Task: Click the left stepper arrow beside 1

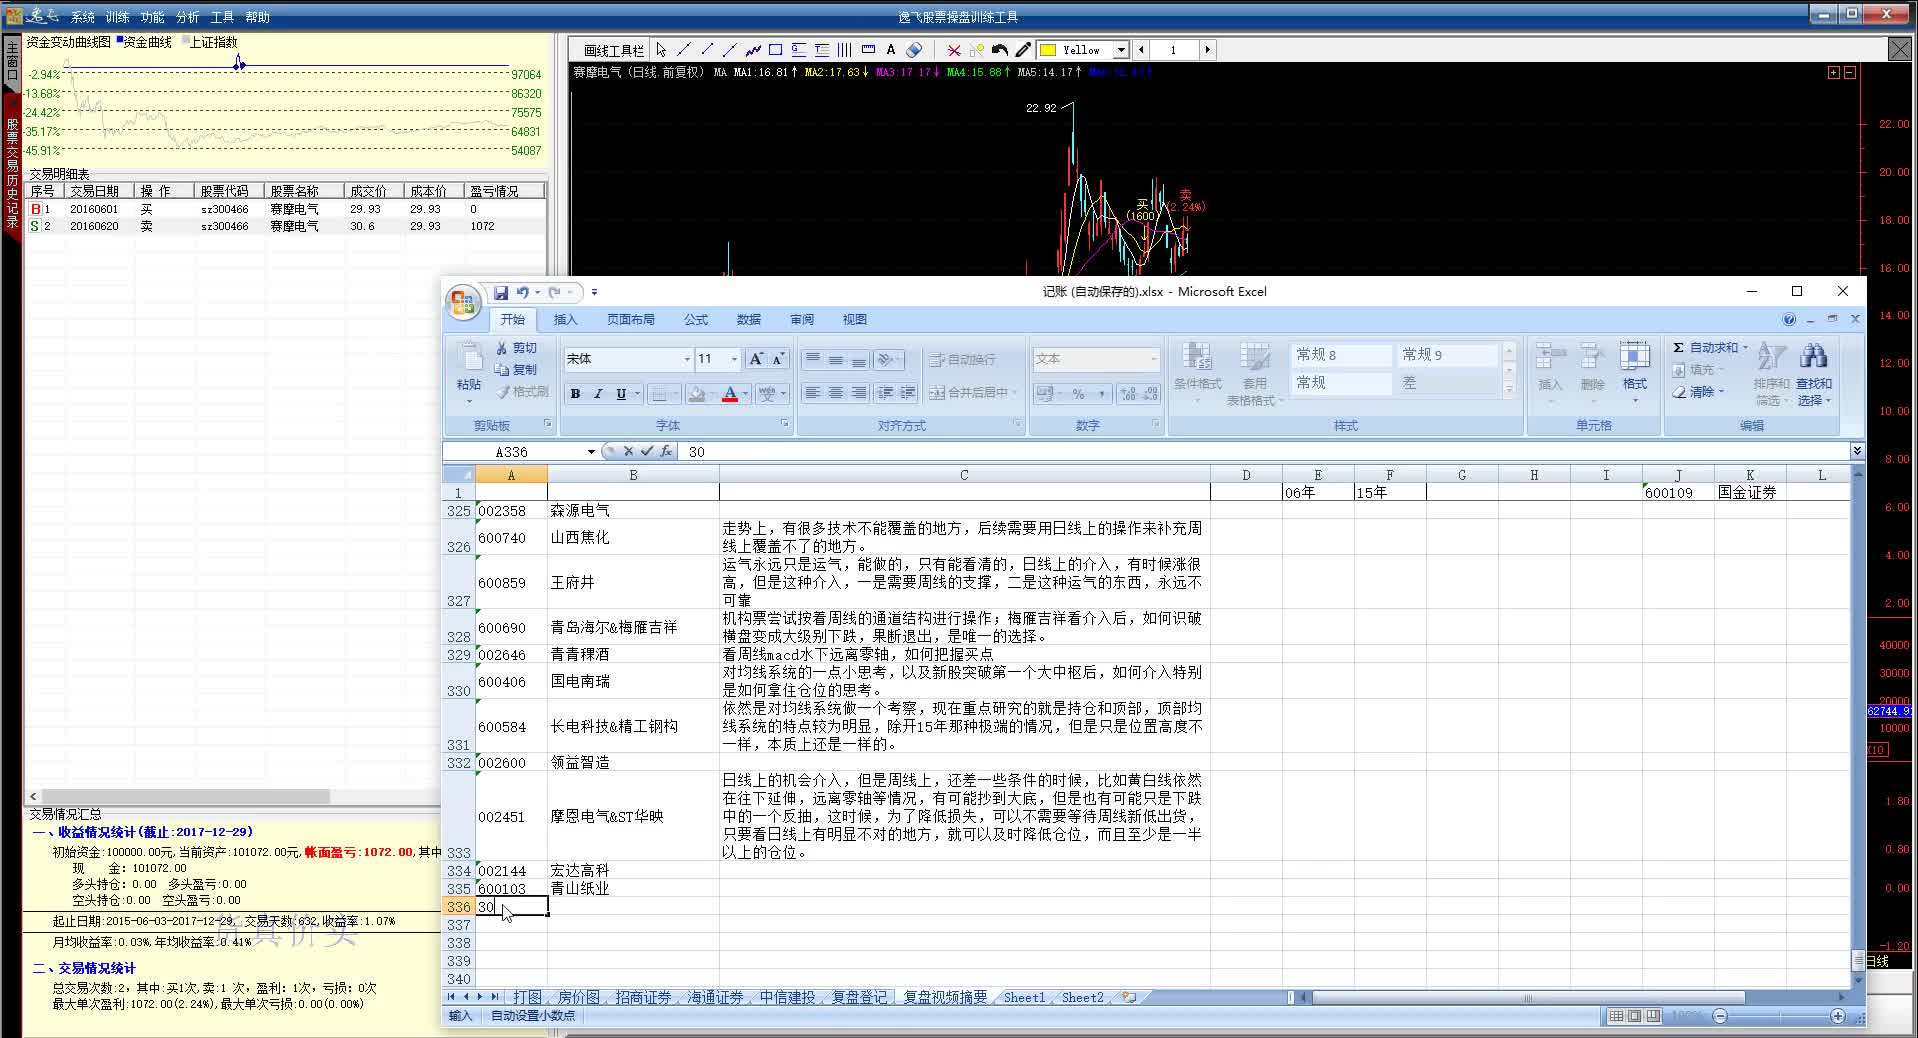Action: coord(1141,50)
